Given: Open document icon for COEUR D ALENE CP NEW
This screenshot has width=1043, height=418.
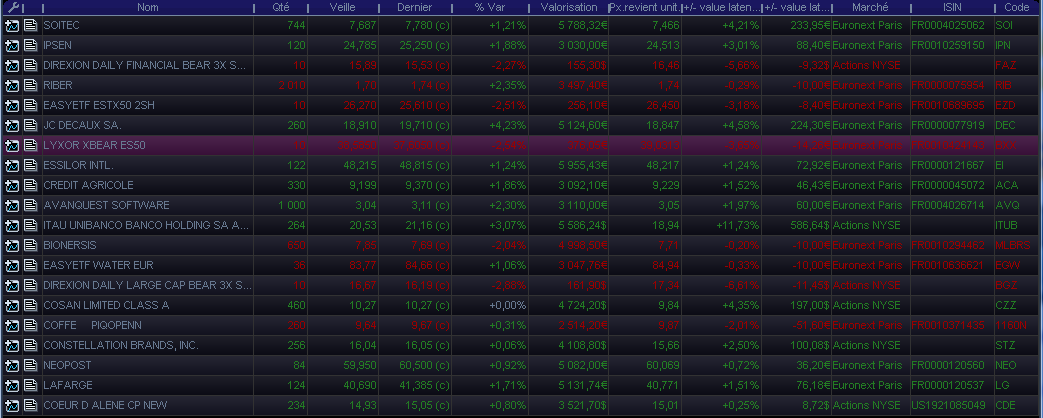Looking at the screenshot, I should [x=31, y=405].
